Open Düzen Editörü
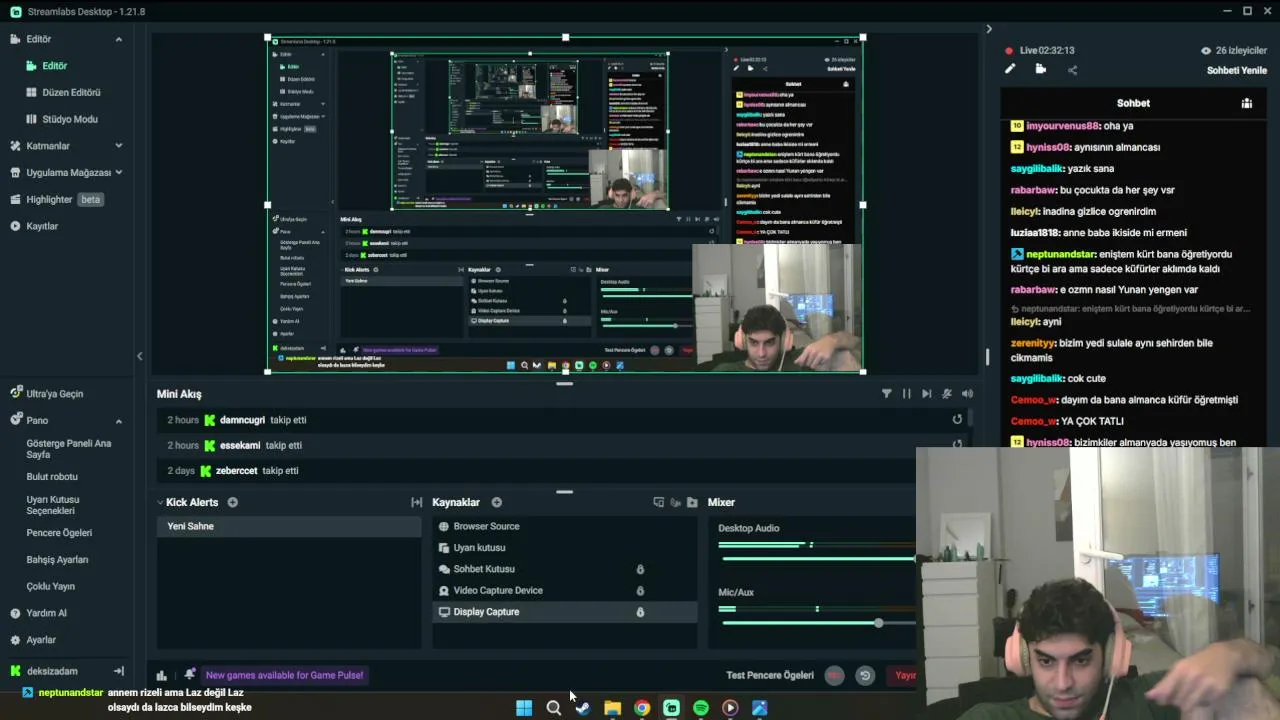Screen dimensions: 1280x720 pos(71,92)
